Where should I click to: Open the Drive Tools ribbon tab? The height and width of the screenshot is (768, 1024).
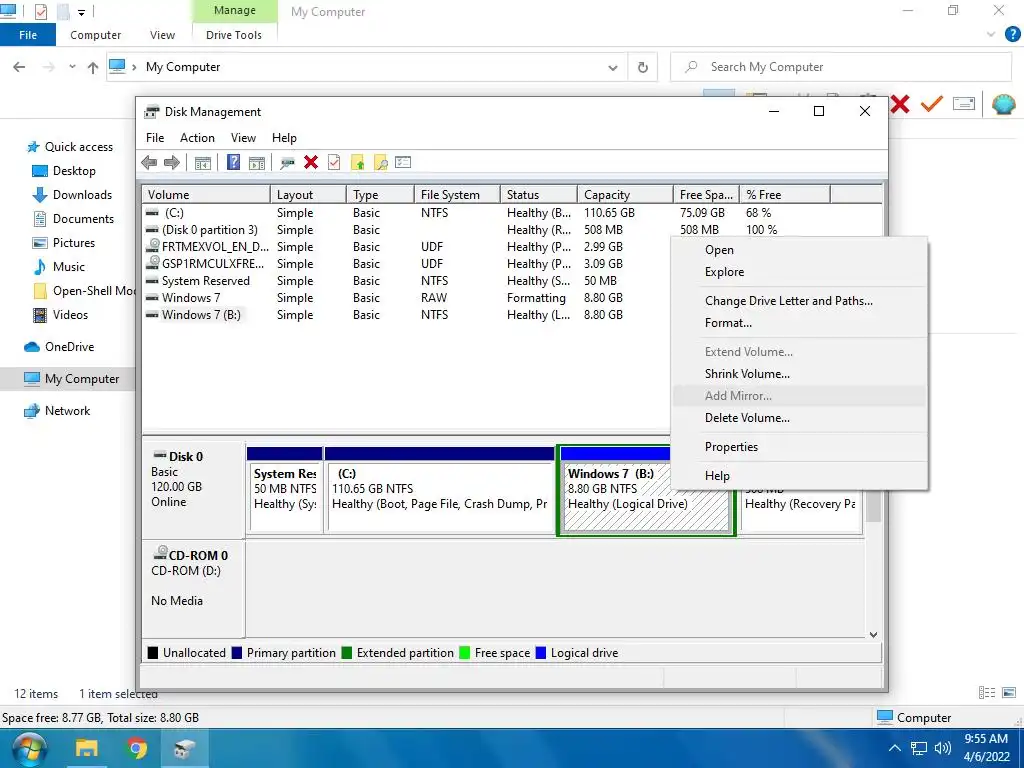coord(234,35)
